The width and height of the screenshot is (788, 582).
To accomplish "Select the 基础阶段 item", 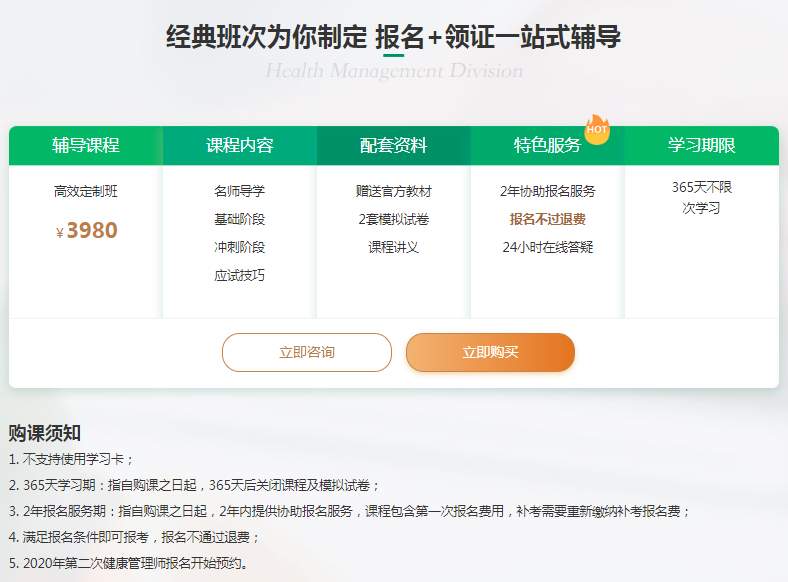I will click(240, 219).
